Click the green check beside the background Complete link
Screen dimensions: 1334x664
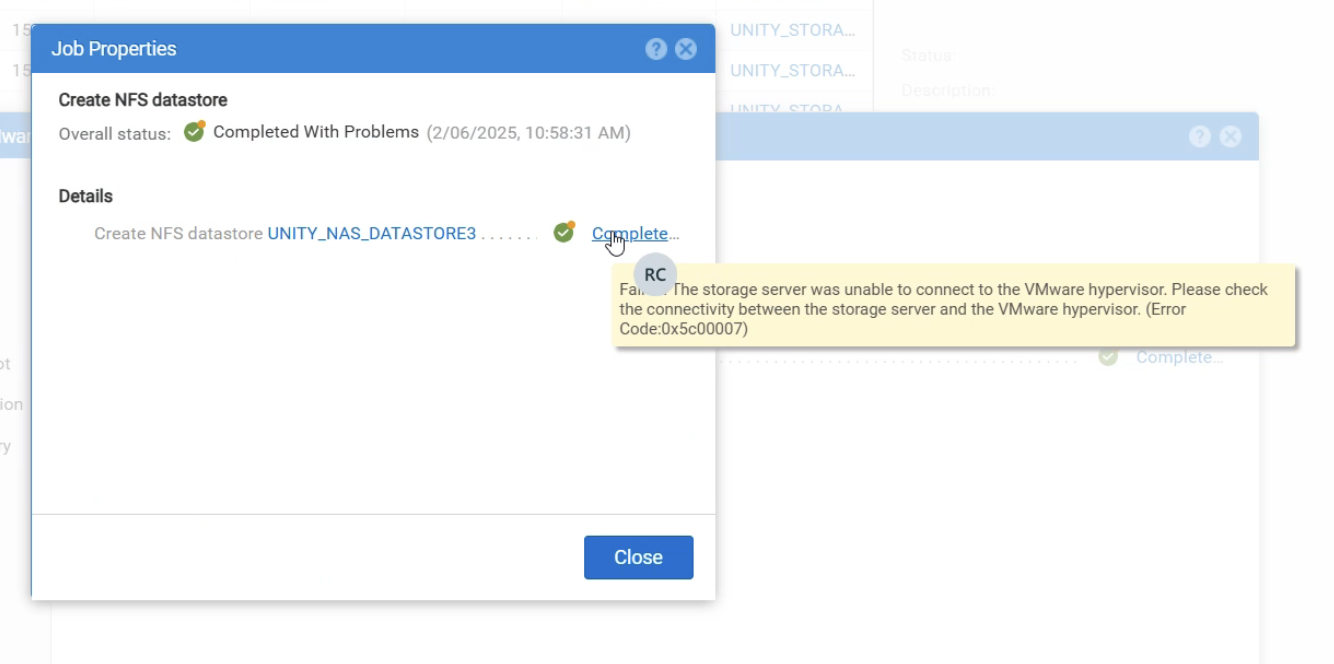[1108, 357]
